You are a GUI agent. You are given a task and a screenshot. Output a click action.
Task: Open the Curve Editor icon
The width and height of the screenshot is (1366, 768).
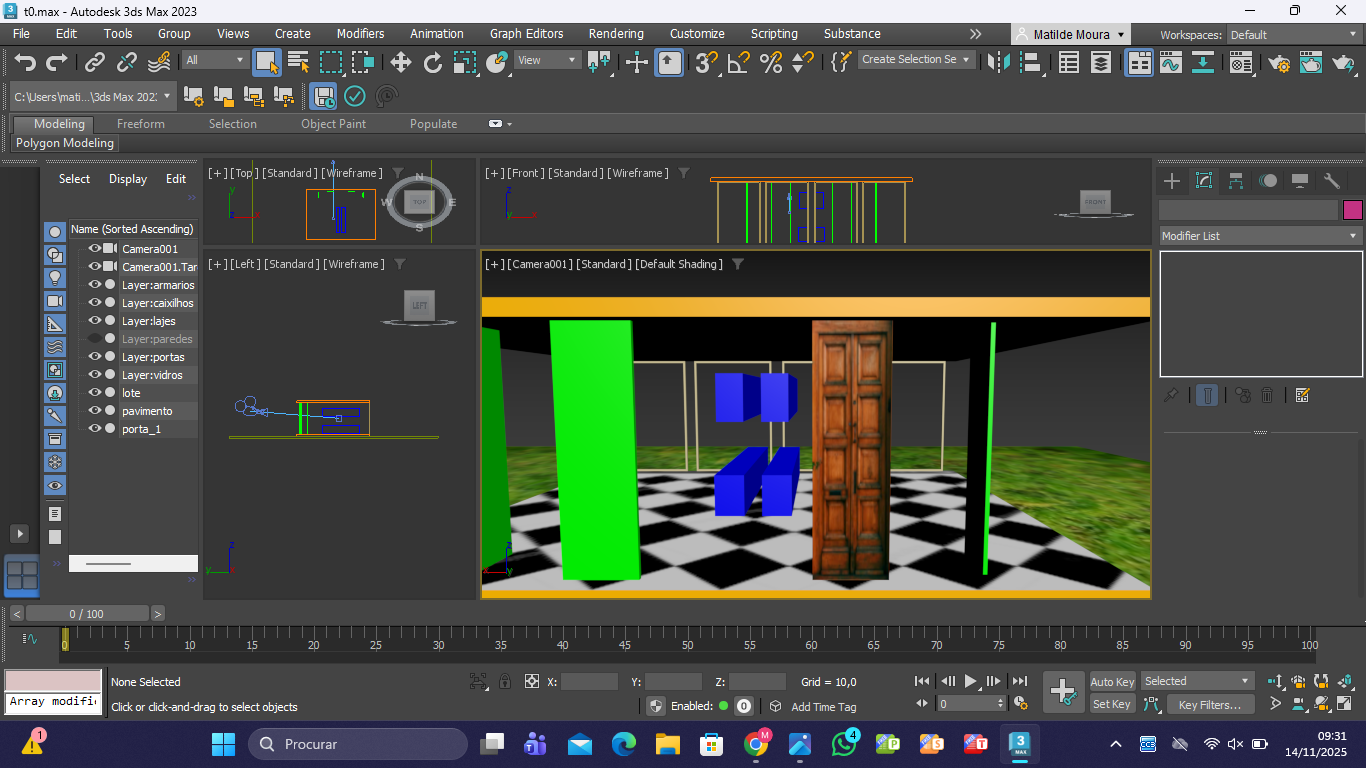pos(1171,63)
